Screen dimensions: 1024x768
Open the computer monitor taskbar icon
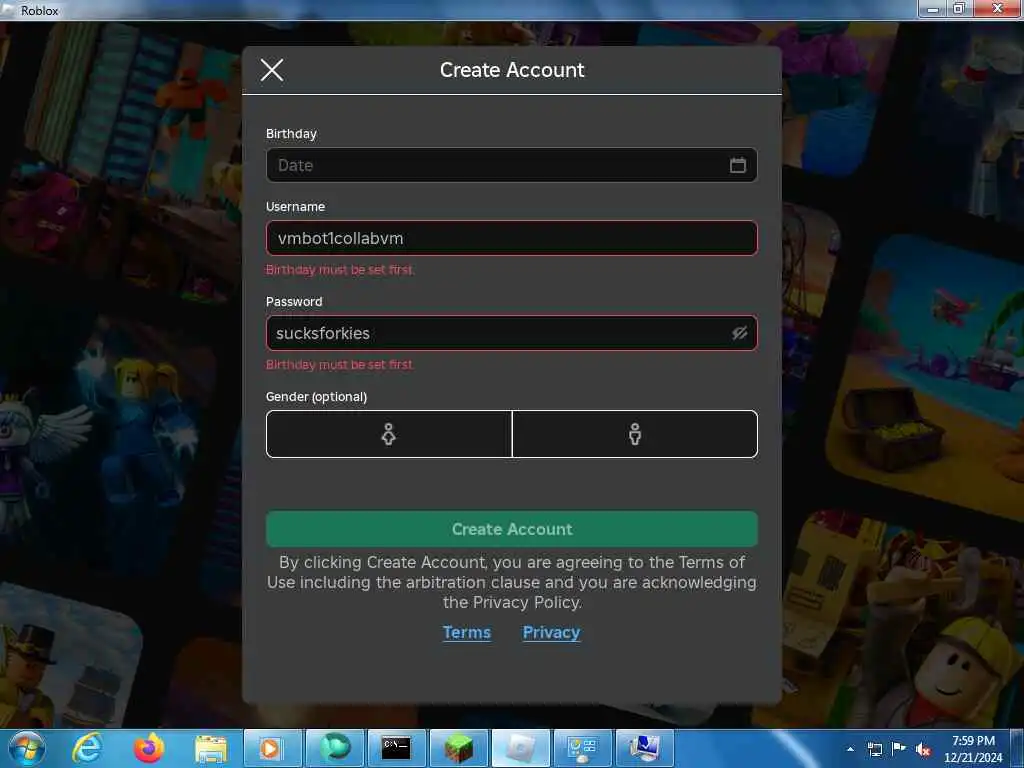point(645,748)
